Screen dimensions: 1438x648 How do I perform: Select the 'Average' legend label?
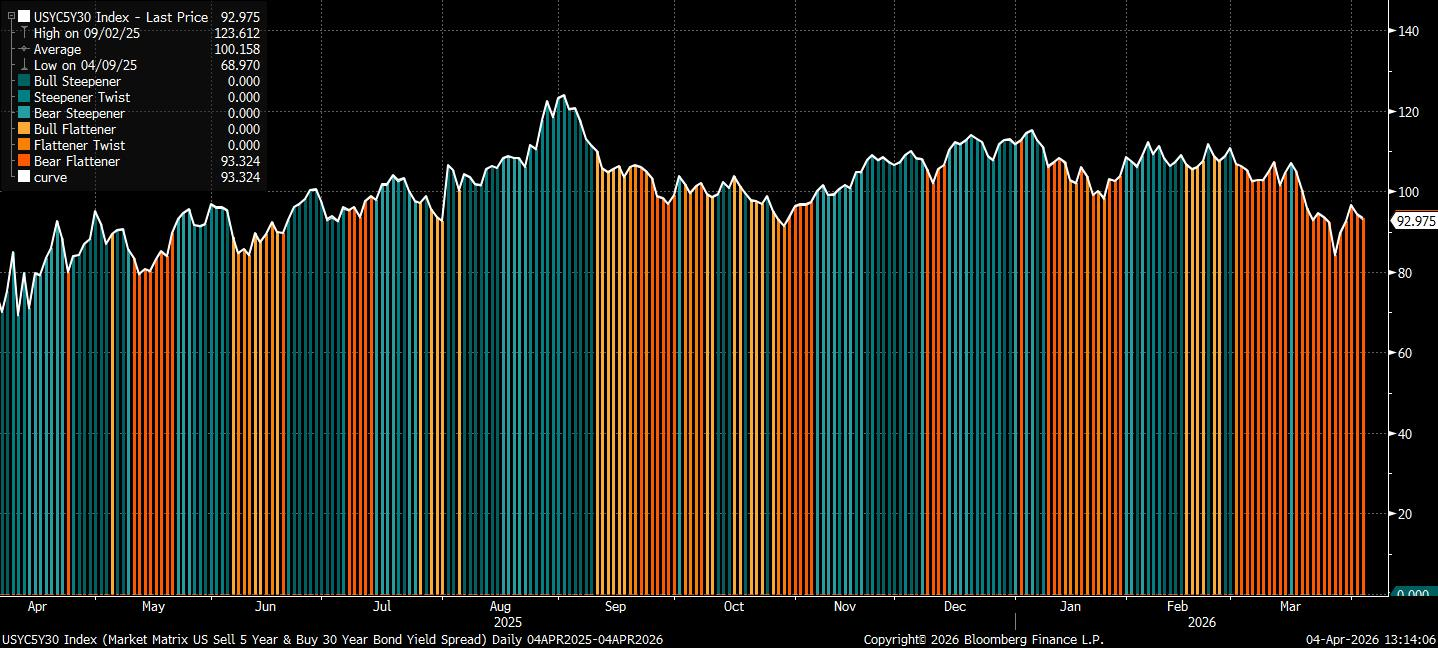(x=58, y=49)
